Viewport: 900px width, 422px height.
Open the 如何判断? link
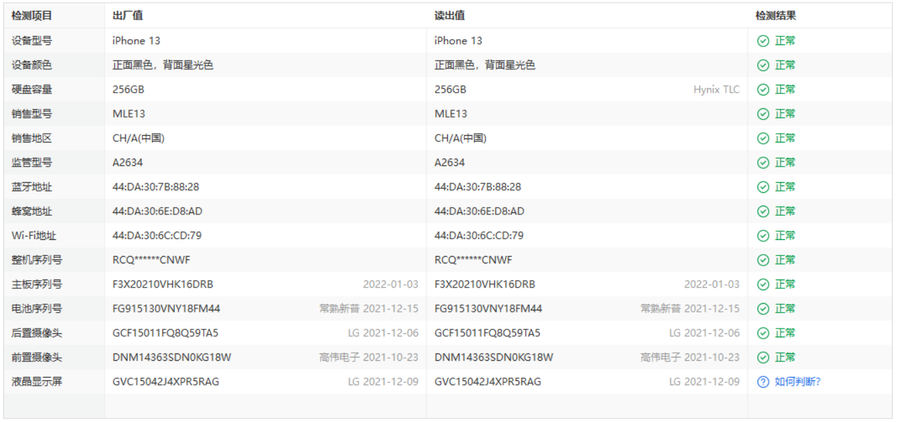tap(798, 382)
